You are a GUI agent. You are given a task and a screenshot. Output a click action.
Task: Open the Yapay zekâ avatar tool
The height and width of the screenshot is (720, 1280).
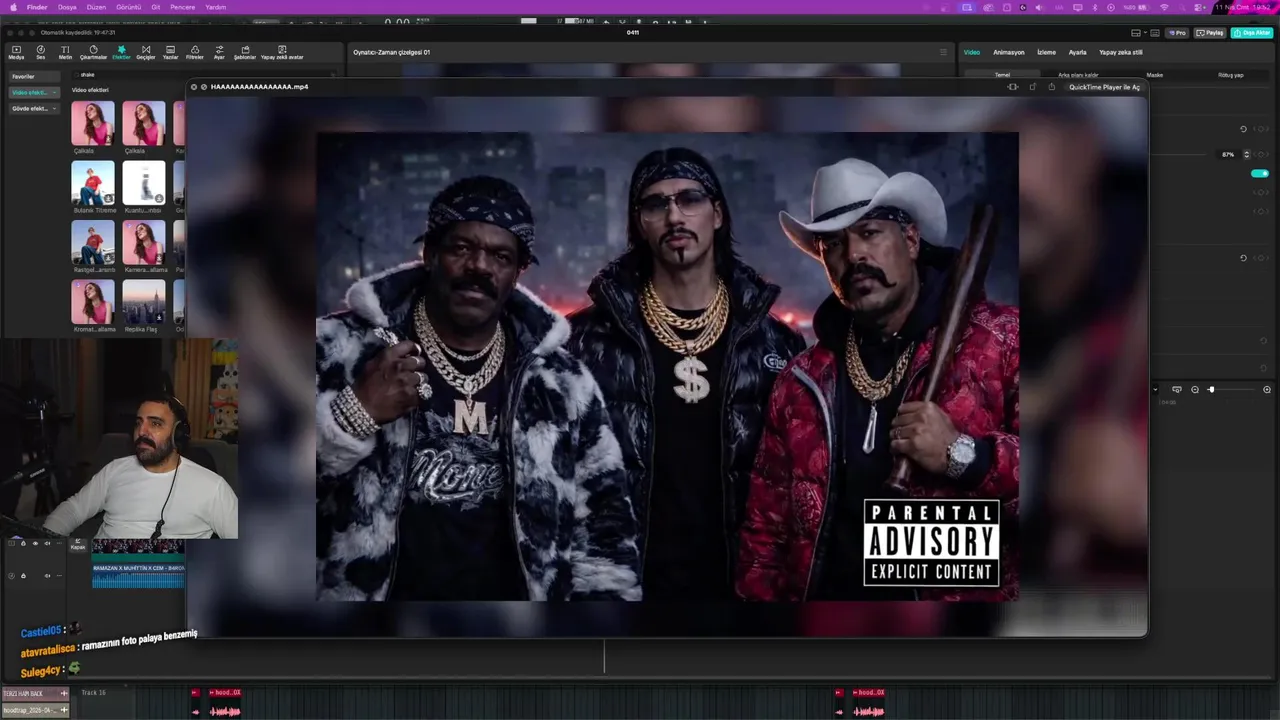pyautogui.click(x=282, y=52)
